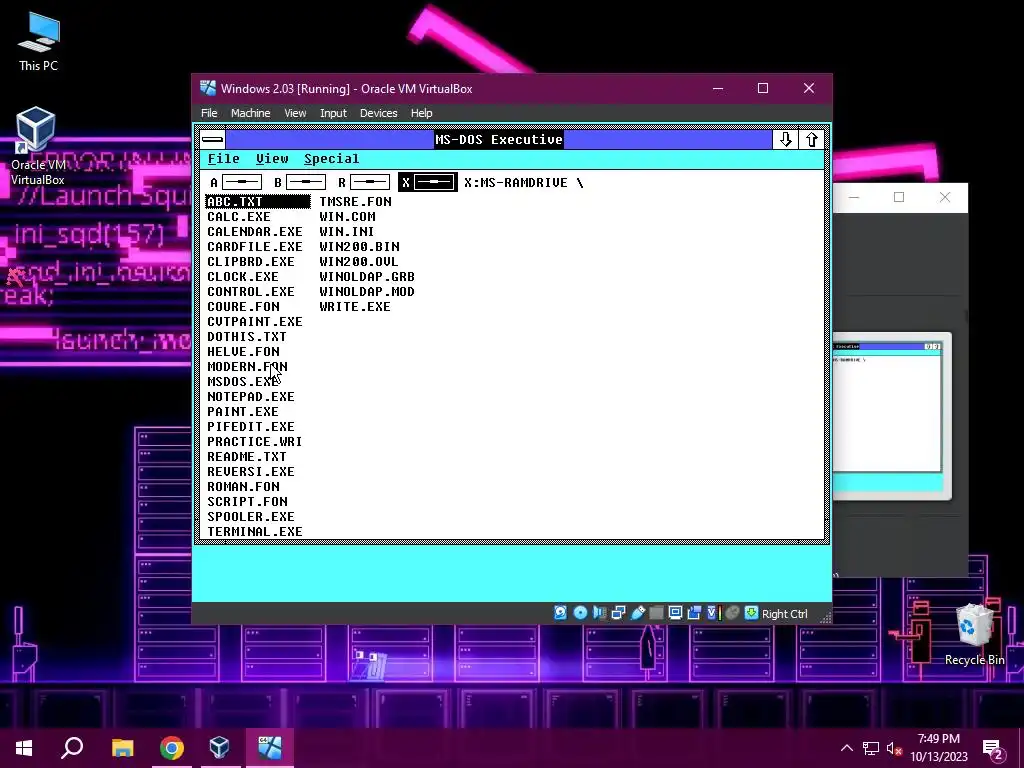Click the shared folders status icon
This screenshot has width=1024, height=768.
(656, 613)
